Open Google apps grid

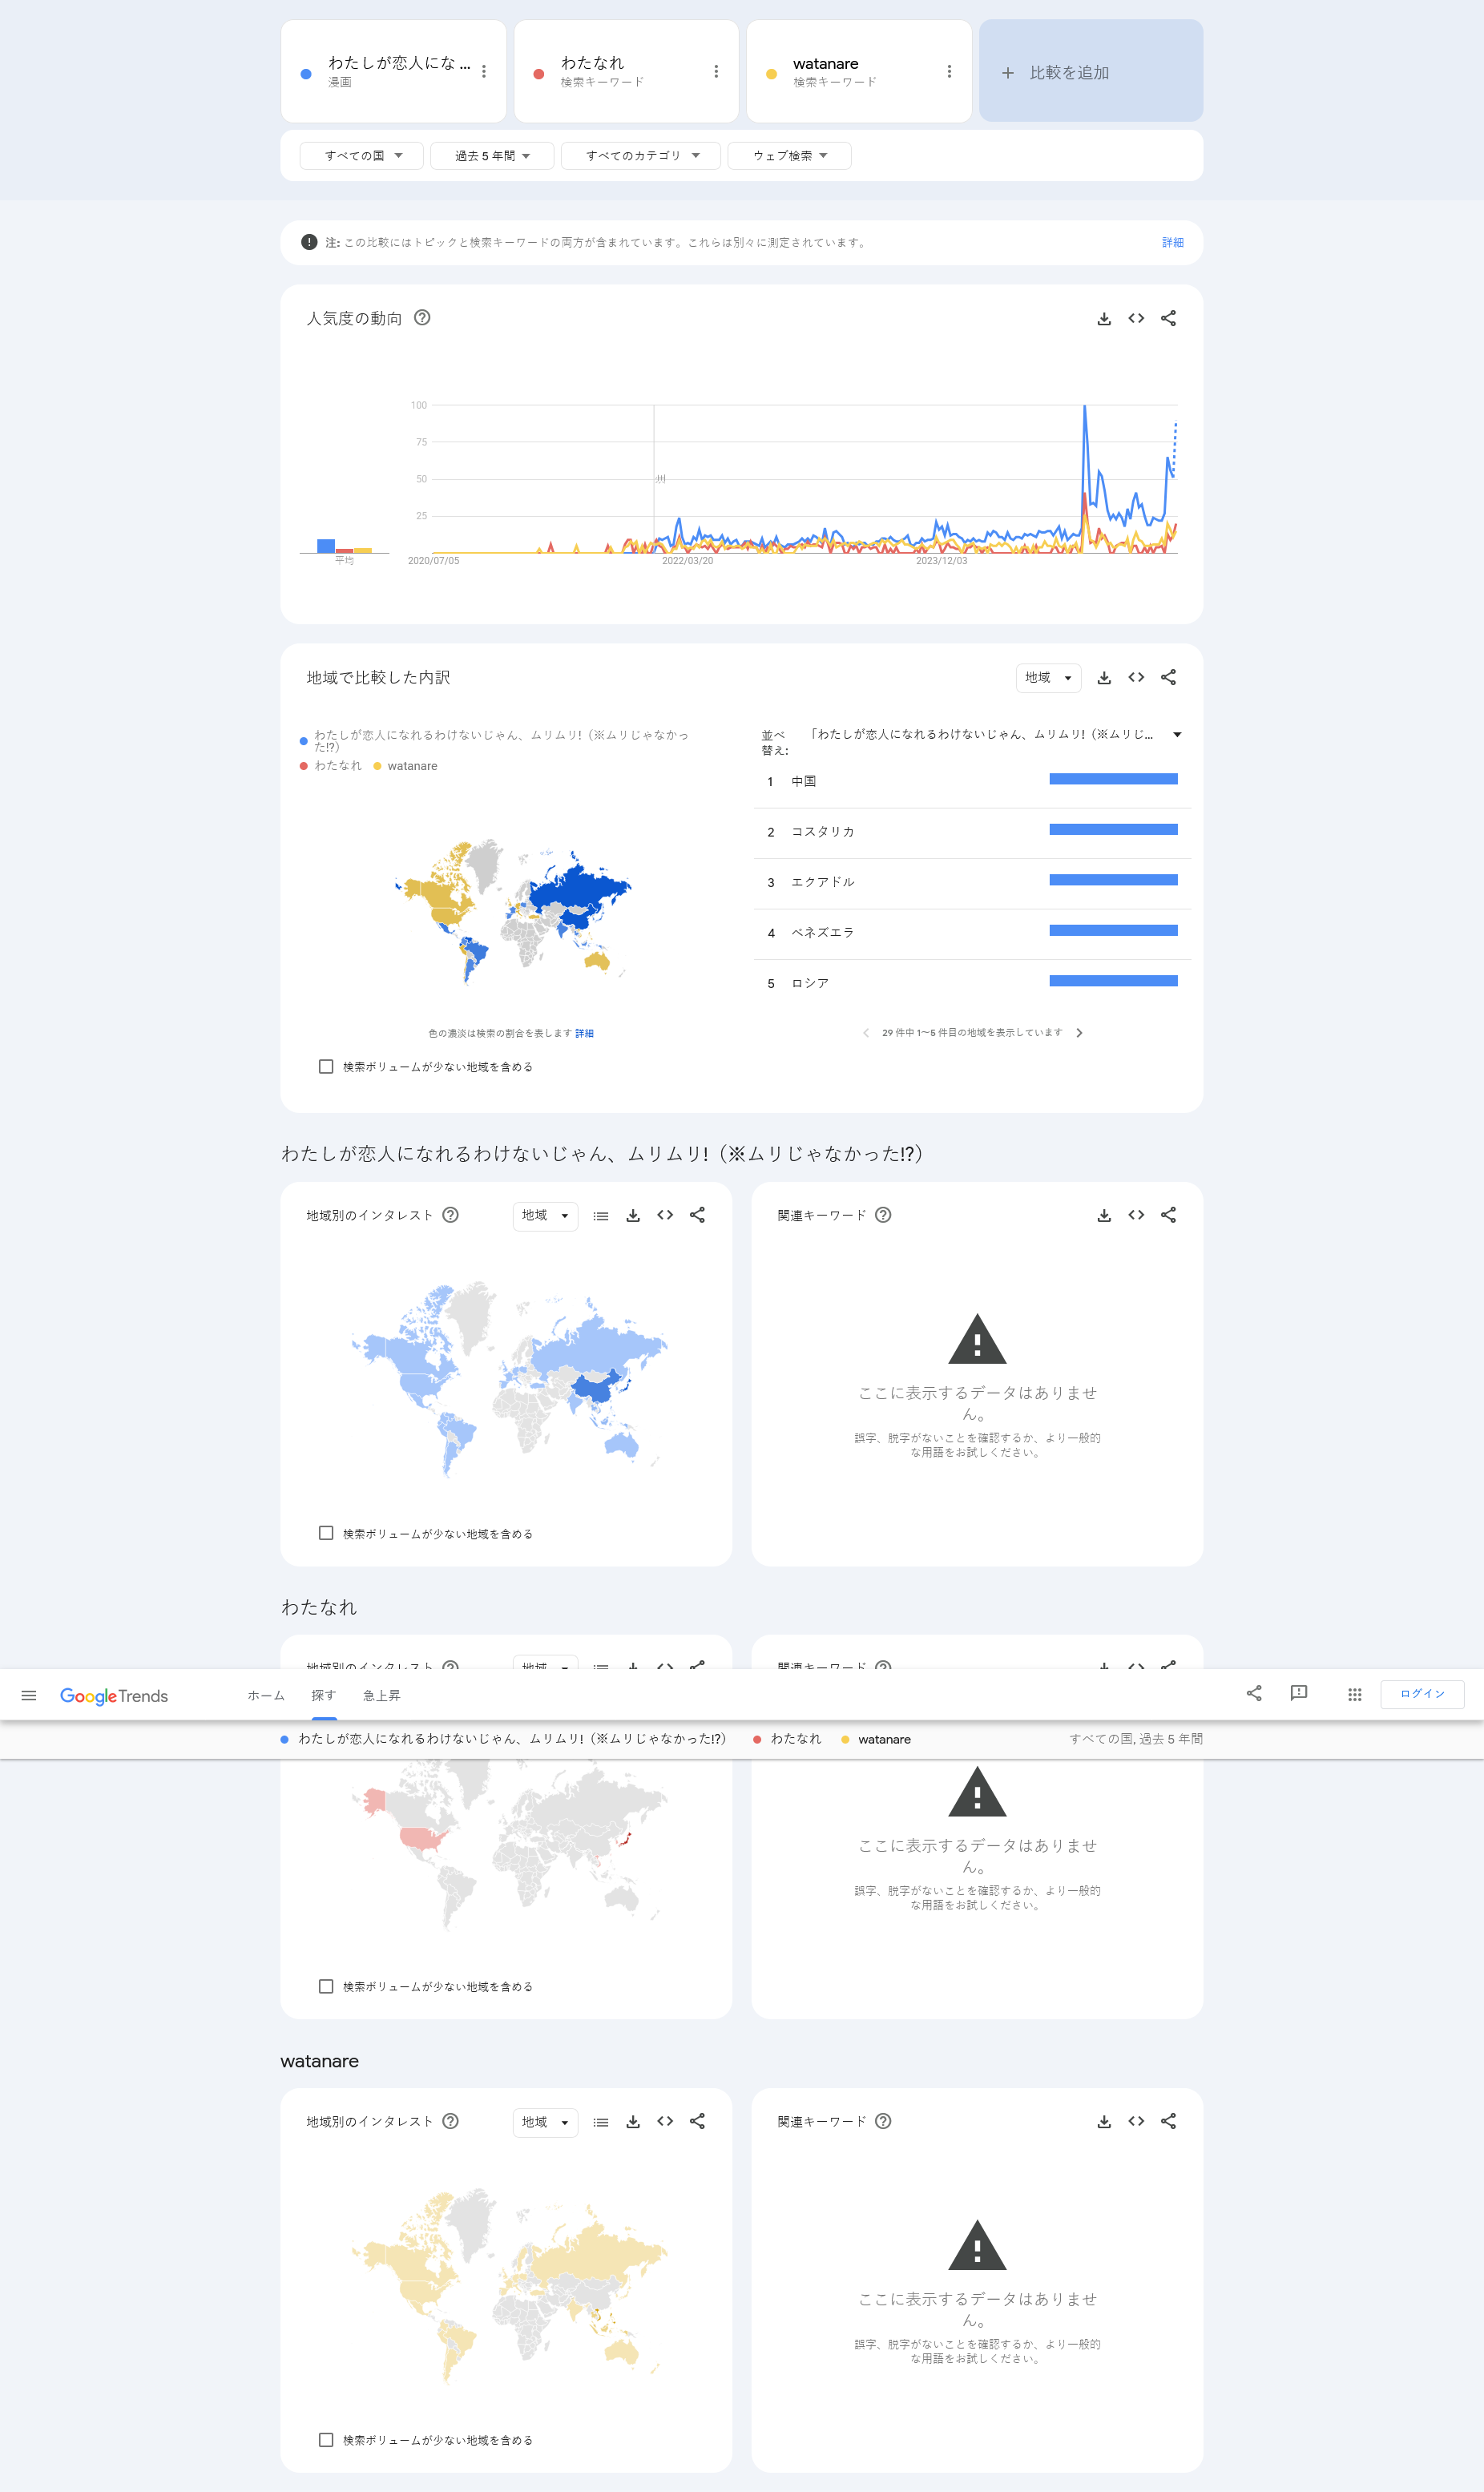coord(1355,1695)
